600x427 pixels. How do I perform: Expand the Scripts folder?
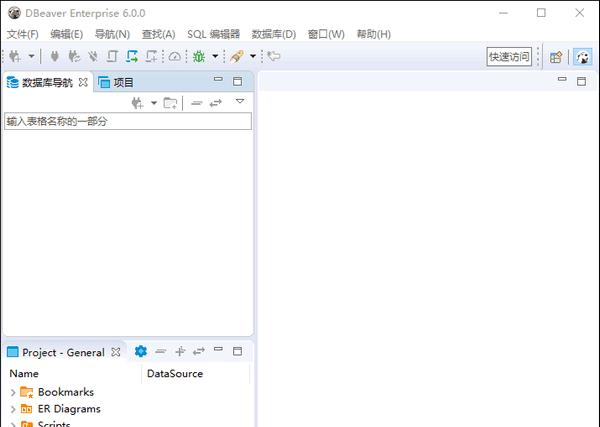[13, 424]
